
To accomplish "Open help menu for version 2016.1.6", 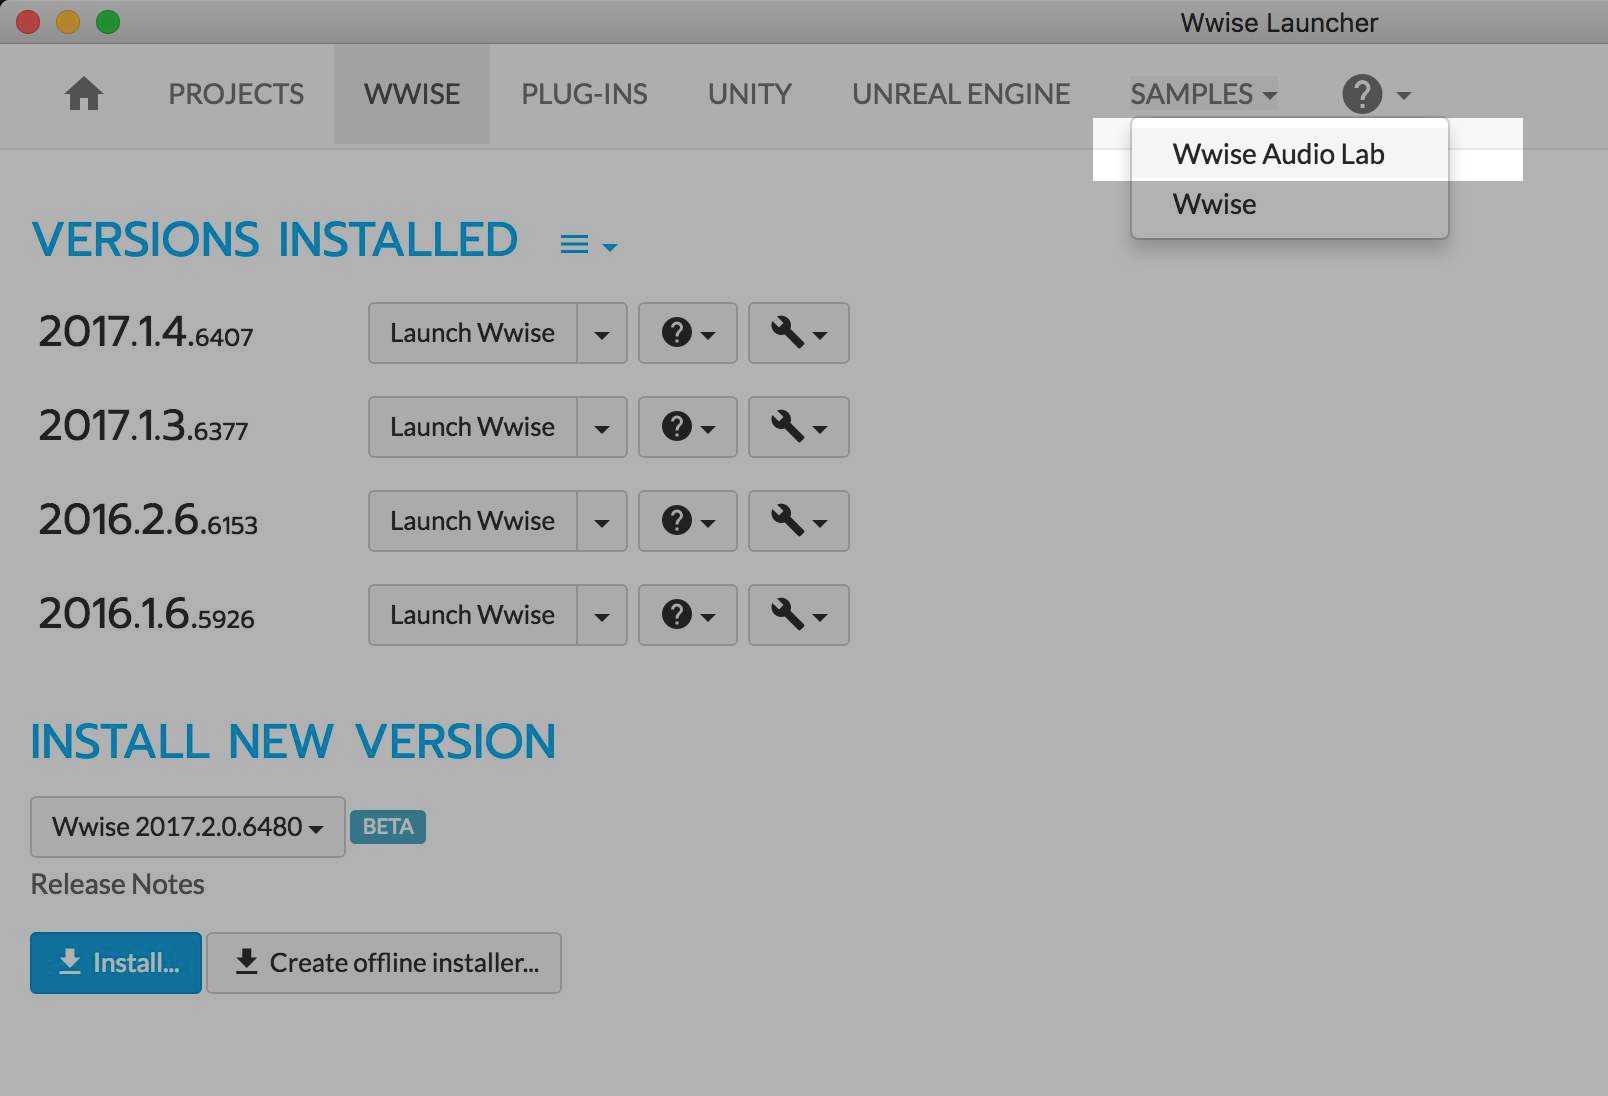I will click(687, 615).
